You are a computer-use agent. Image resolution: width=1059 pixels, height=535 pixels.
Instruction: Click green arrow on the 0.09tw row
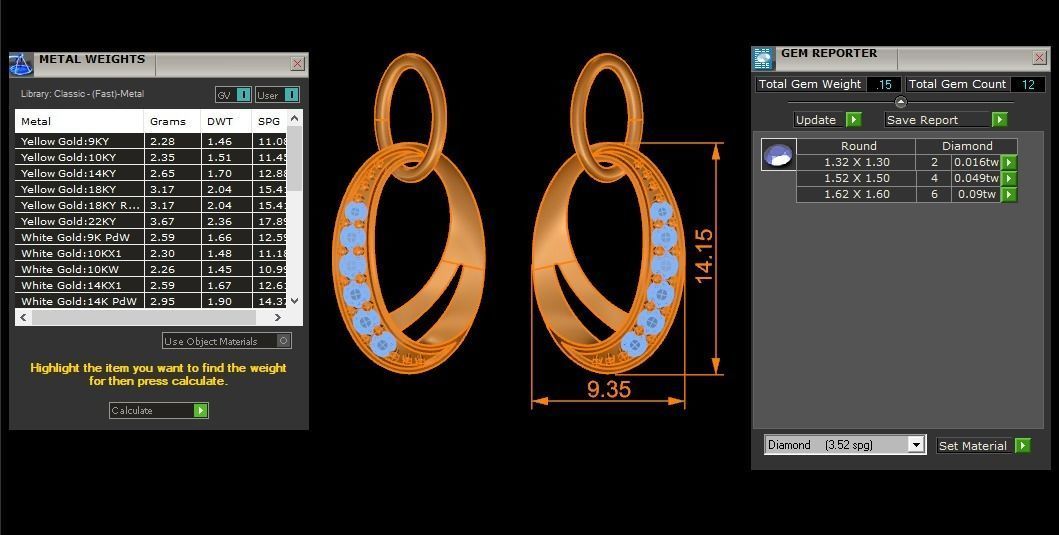click(1009, 195)
